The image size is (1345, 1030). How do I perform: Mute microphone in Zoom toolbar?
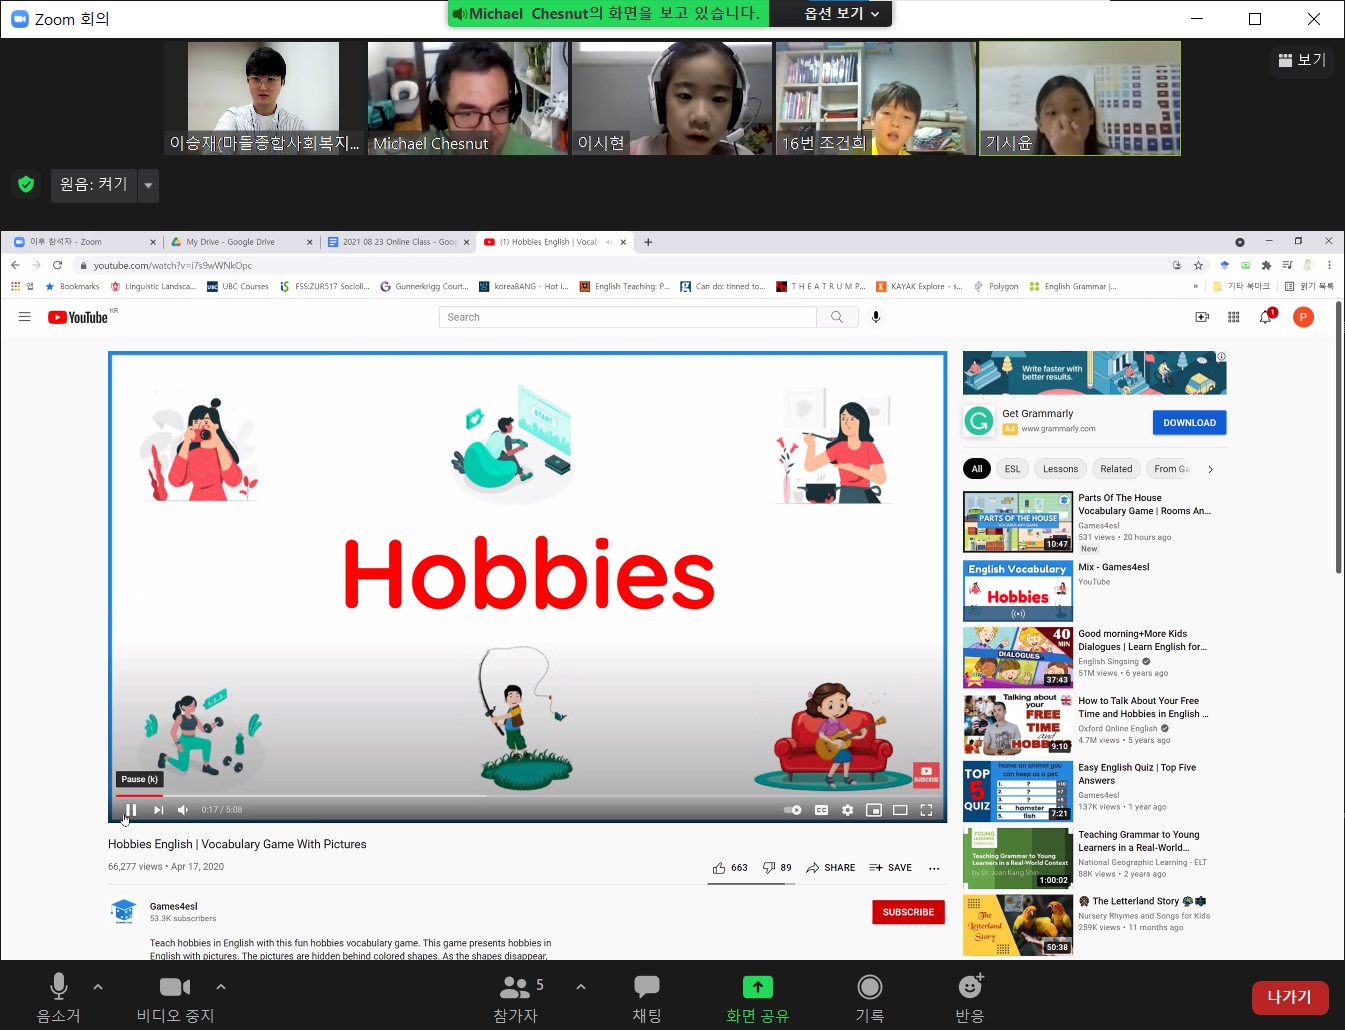(x=59, y=988)
